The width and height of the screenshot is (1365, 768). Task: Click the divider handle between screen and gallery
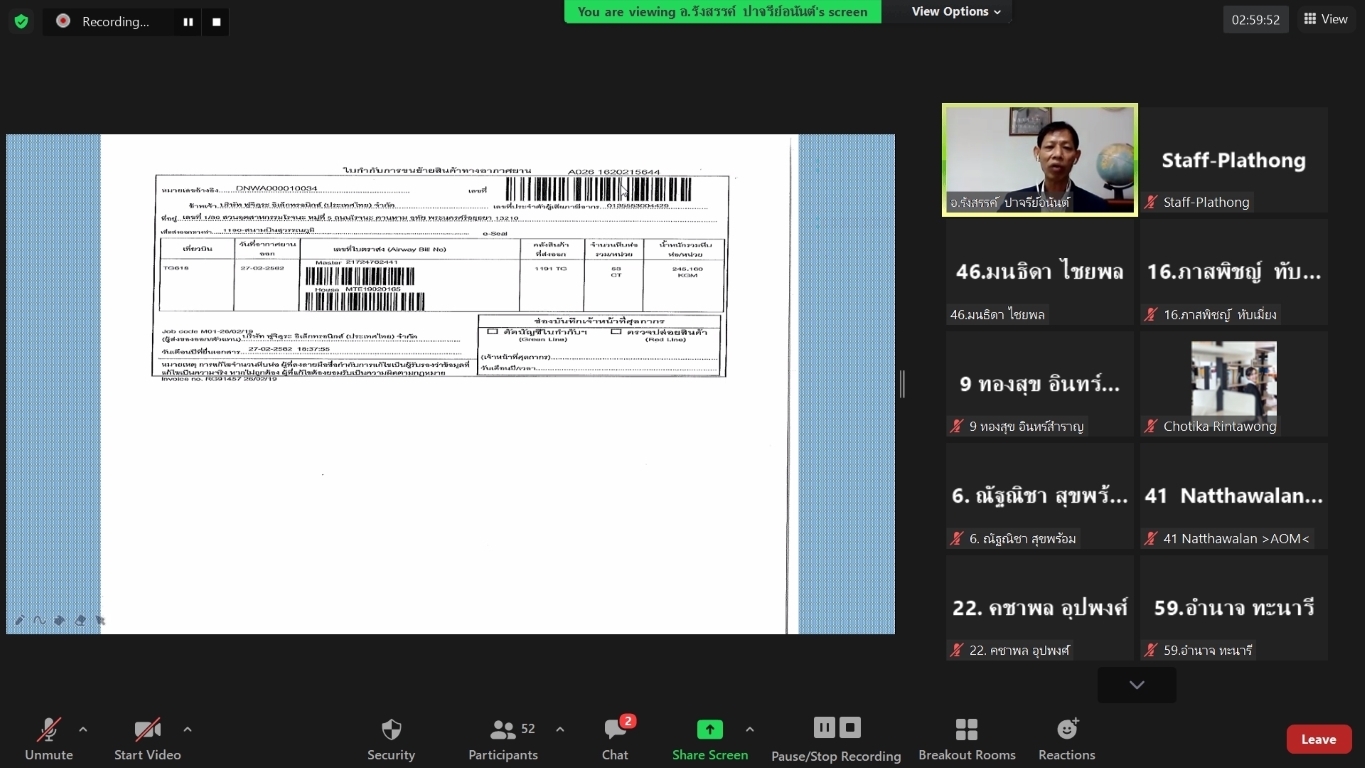(902, 384)
